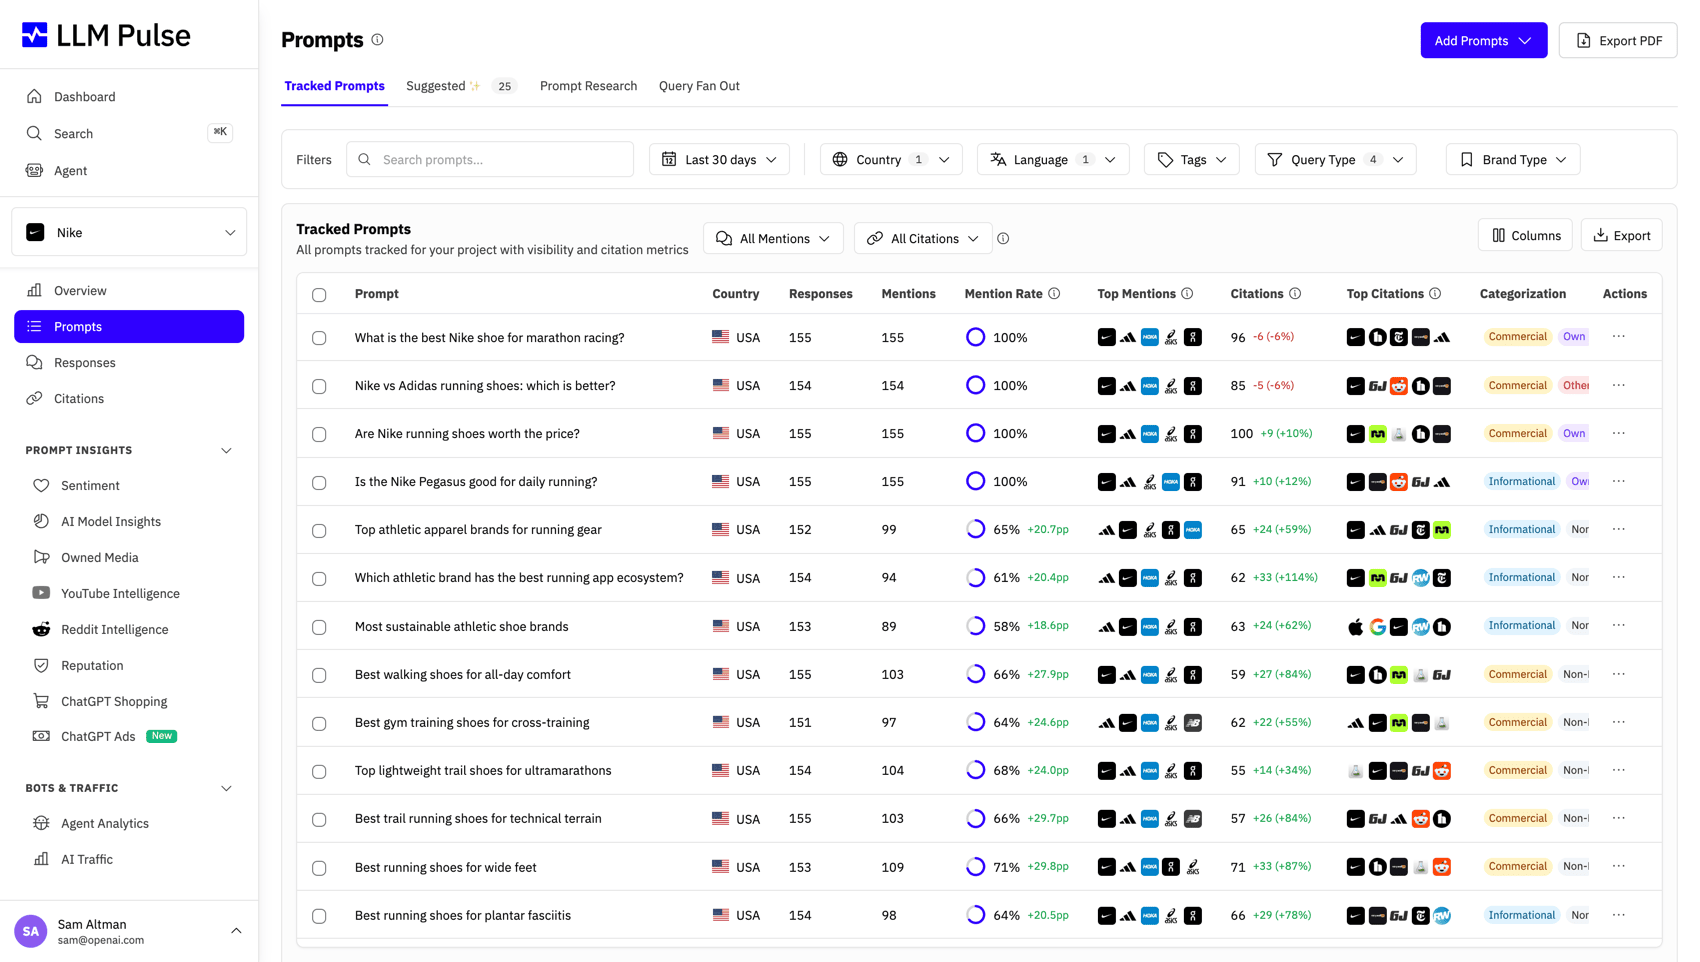Select checkbox for most sustainable shoe brands
1700x962 pixels.
coord(319,627)
